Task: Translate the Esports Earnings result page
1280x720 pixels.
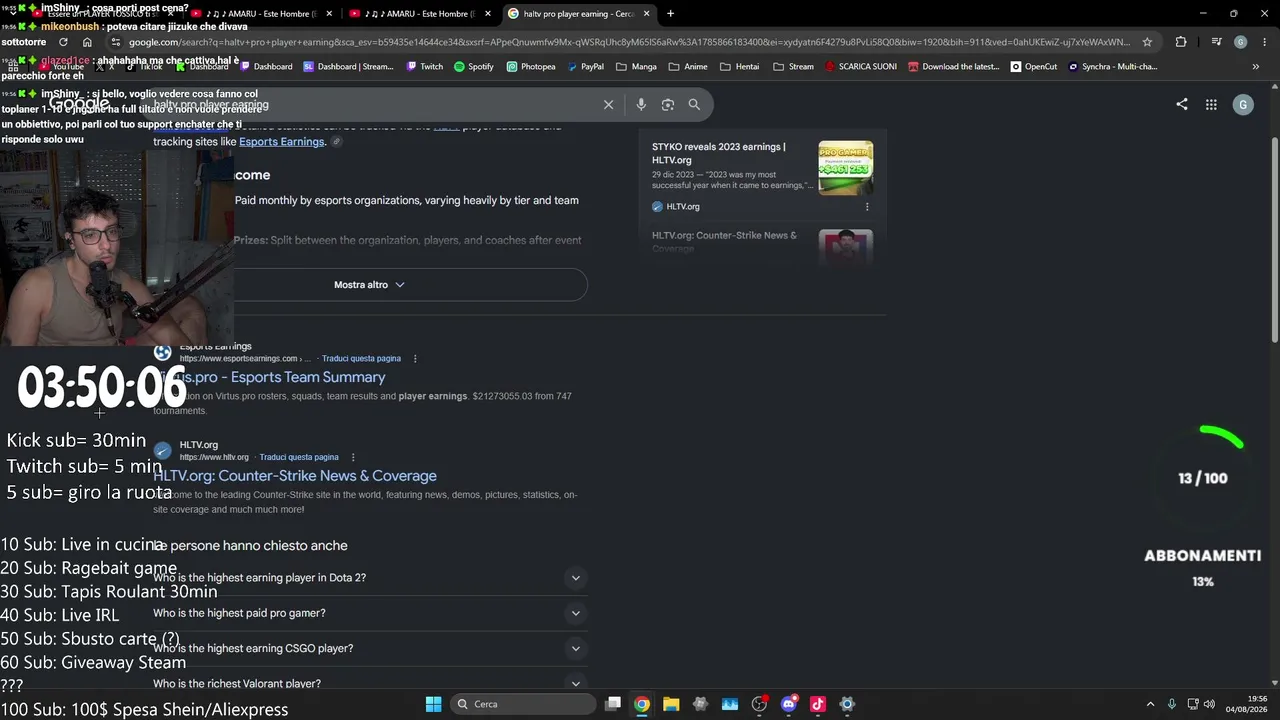Action: [360, 358]
